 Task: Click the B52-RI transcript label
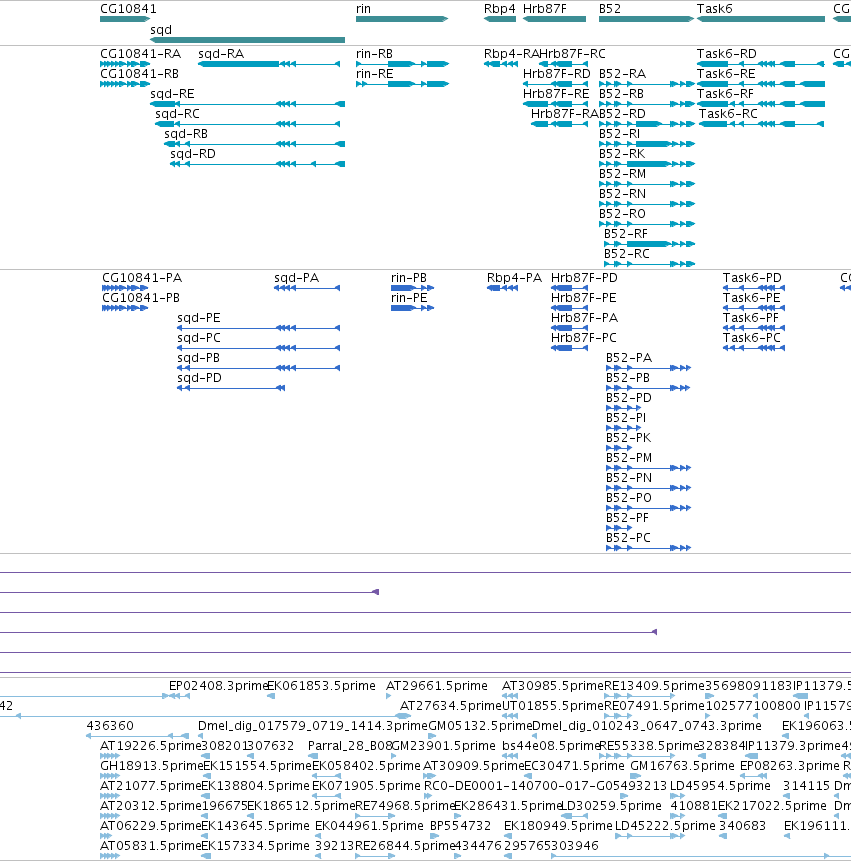(x=620, y=133)
